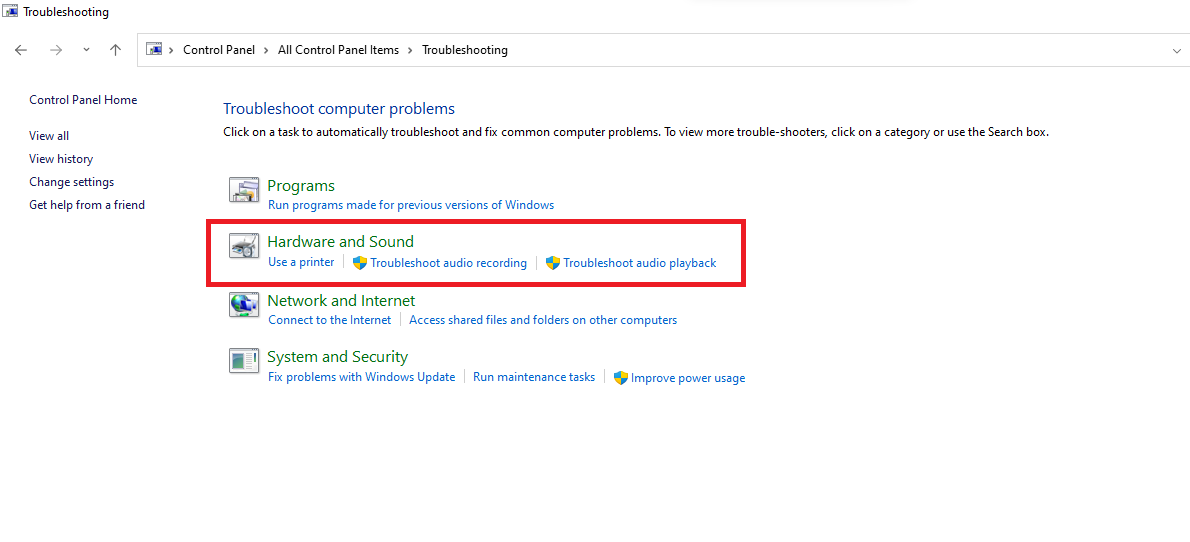Open the View history link
Viewport: 1190px width, 542px height.
[x=61, y=159]
